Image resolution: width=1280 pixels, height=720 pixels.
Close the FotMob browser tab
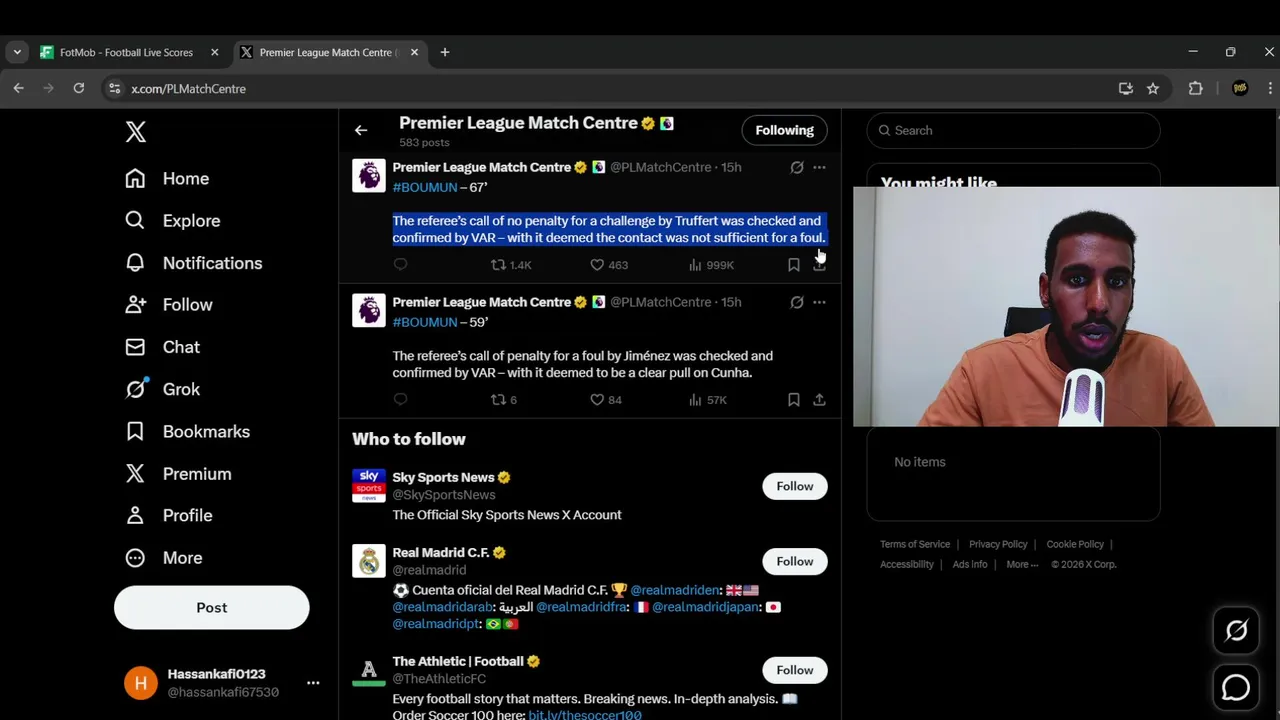coord(214,52)
